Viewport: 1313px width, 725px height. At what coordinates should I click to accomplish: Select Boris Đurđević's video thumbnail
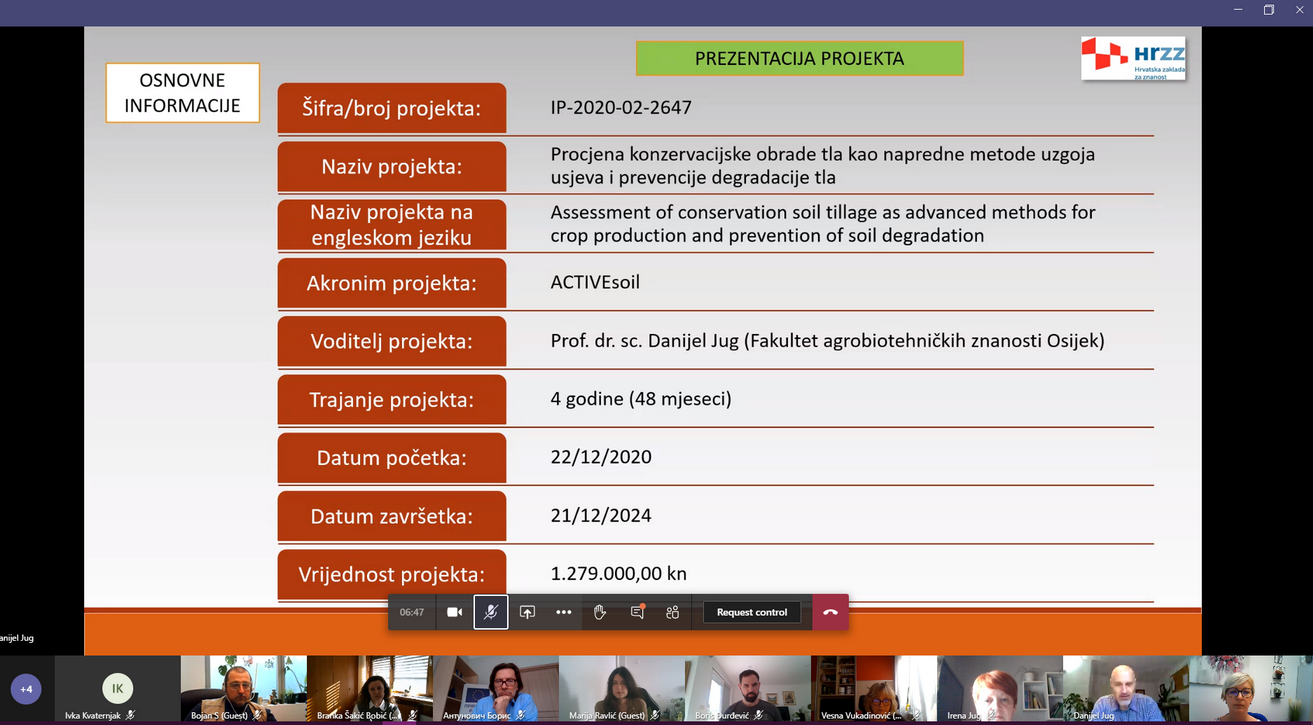pos(747,688)
